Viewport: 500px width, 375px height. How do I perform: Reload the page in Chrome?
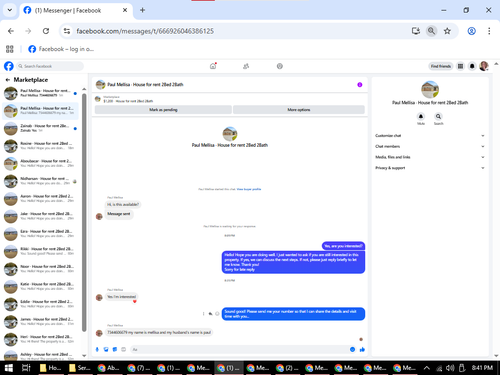(46, 31)
